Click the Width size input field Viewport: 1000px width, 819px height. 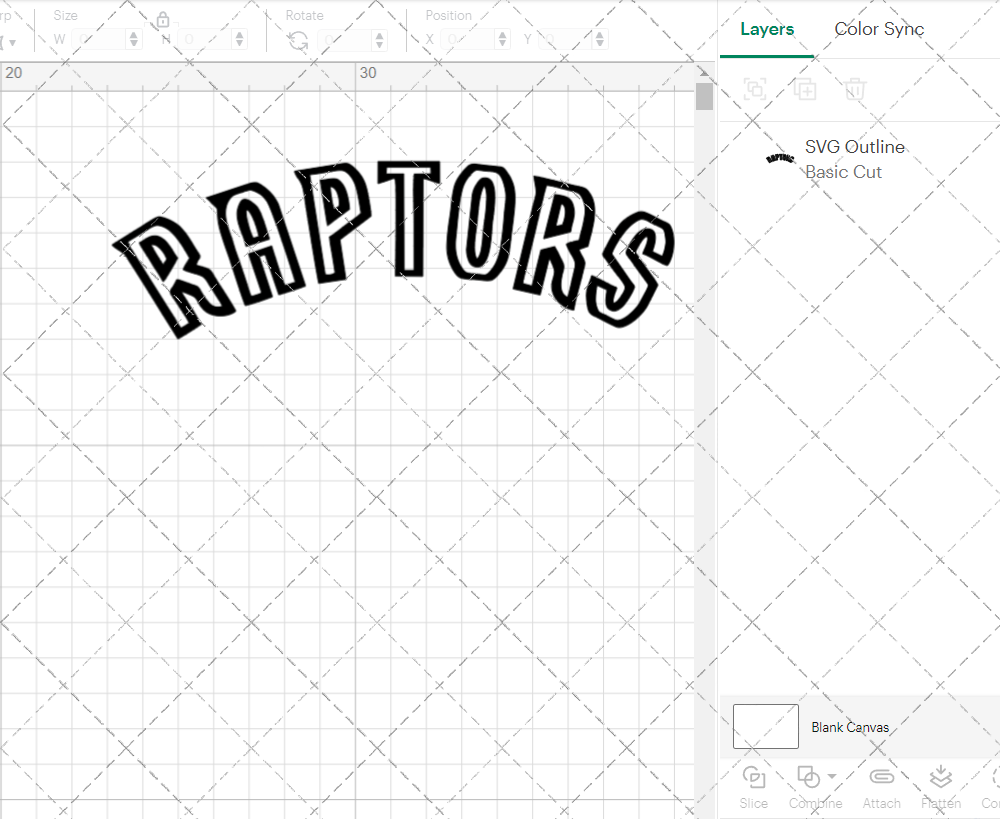(99, 40)
